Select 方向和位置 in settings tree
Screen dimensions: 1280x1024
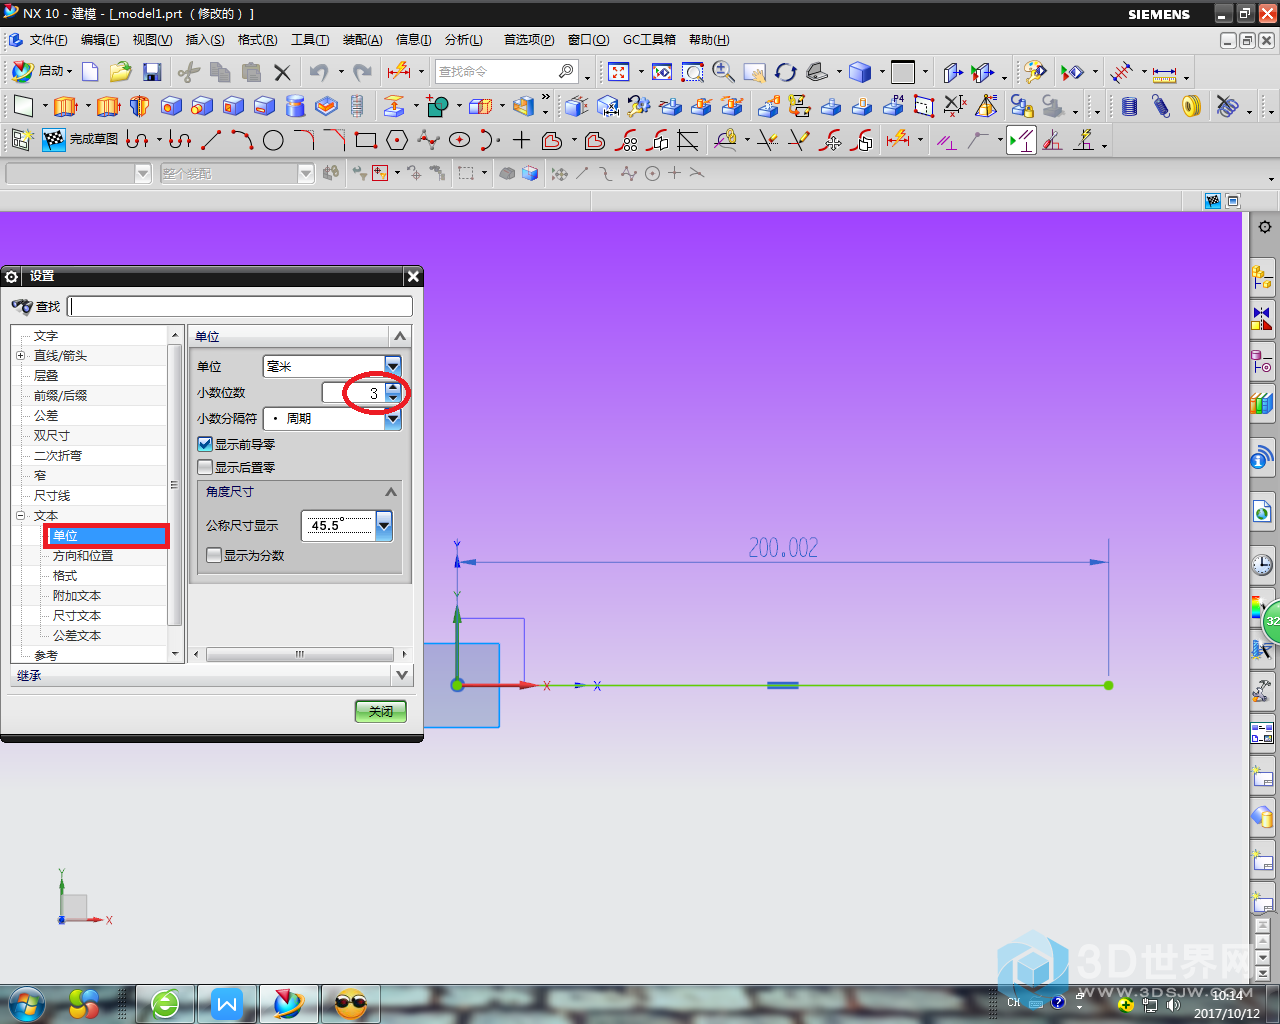click(x=83, y=555)
